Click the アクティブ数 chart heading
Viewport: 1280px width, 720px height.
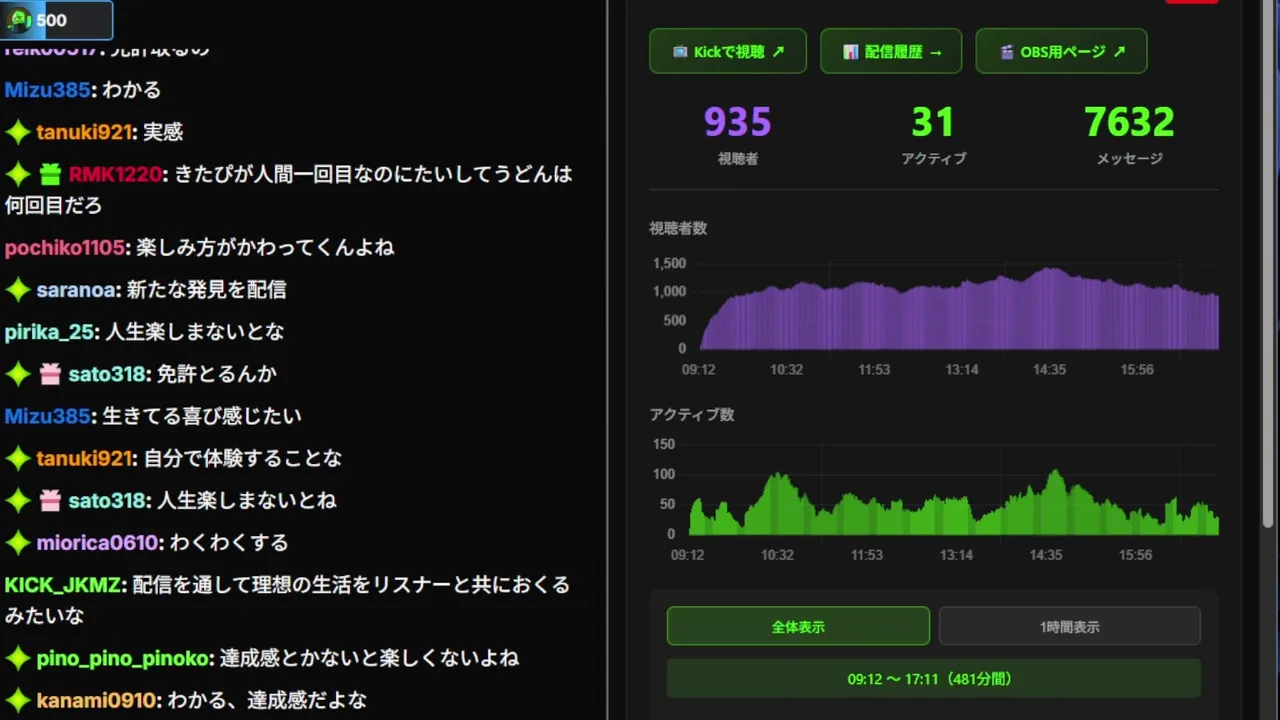692,414
